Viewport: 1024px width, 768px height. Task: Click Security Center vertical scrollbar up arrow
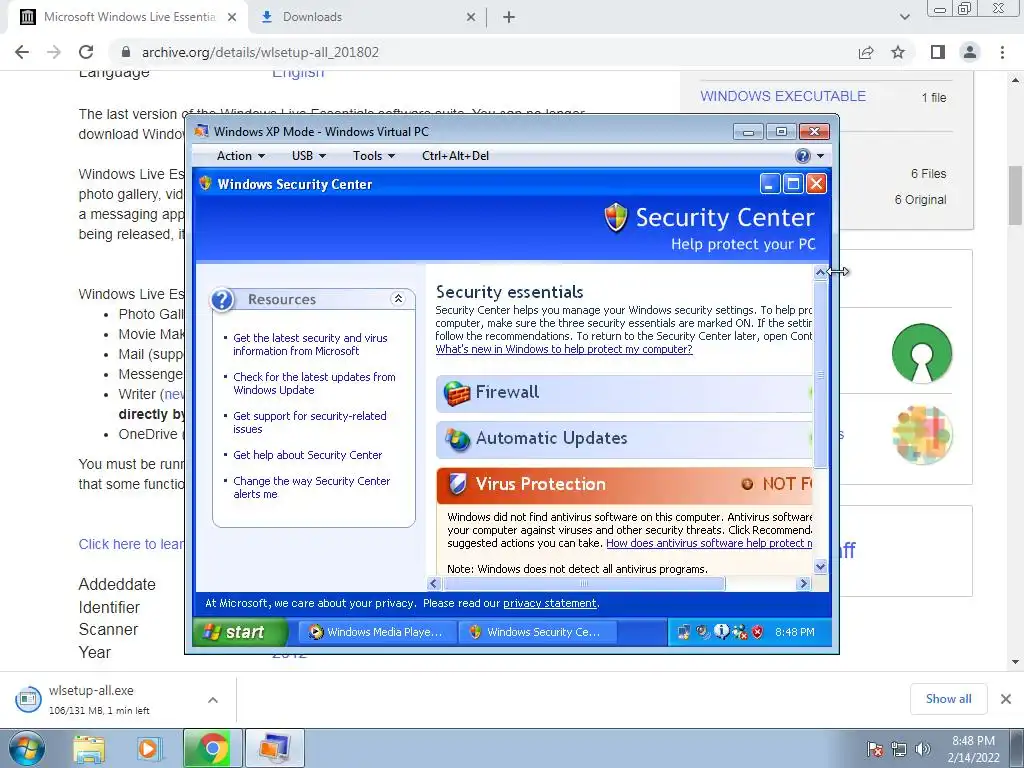tap(820, 272)
